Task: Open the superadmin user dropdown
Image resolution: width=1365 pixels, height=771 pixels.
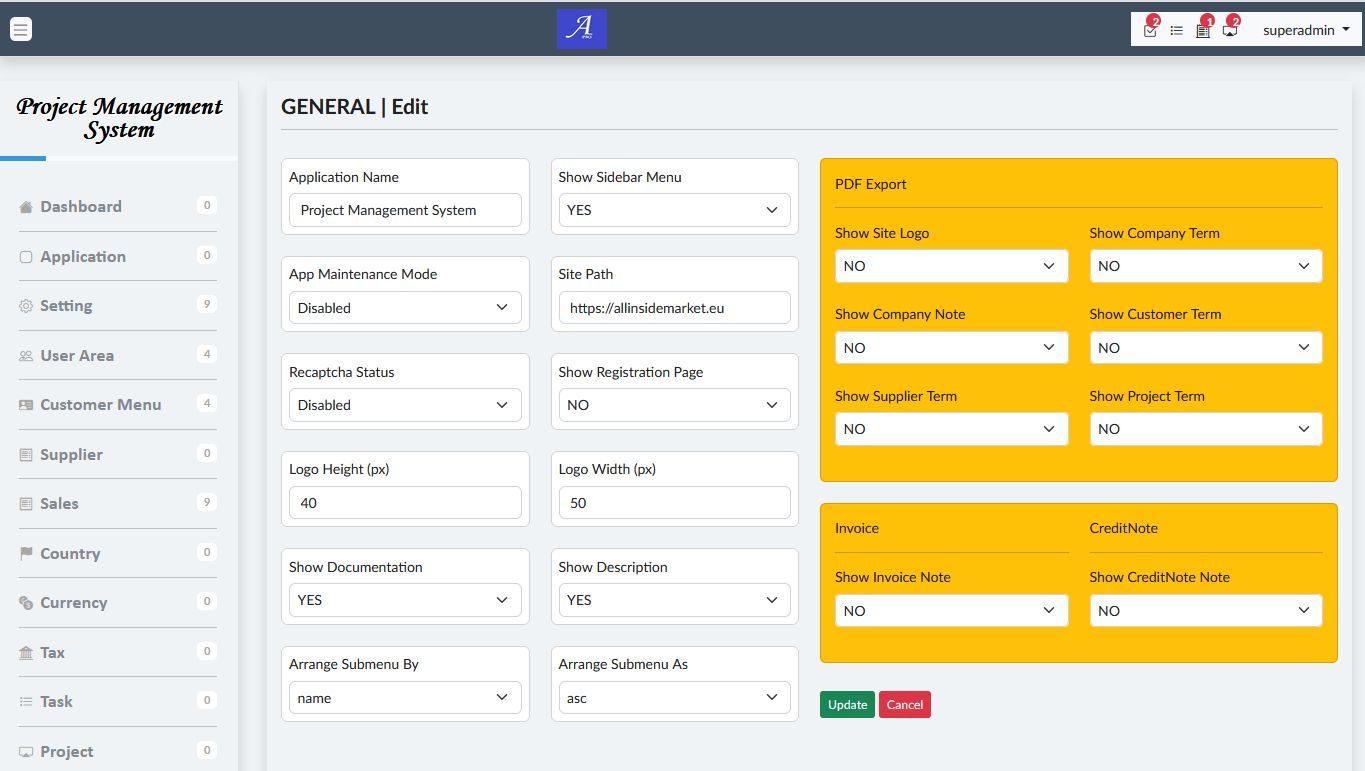Action: coord(1306,30)
